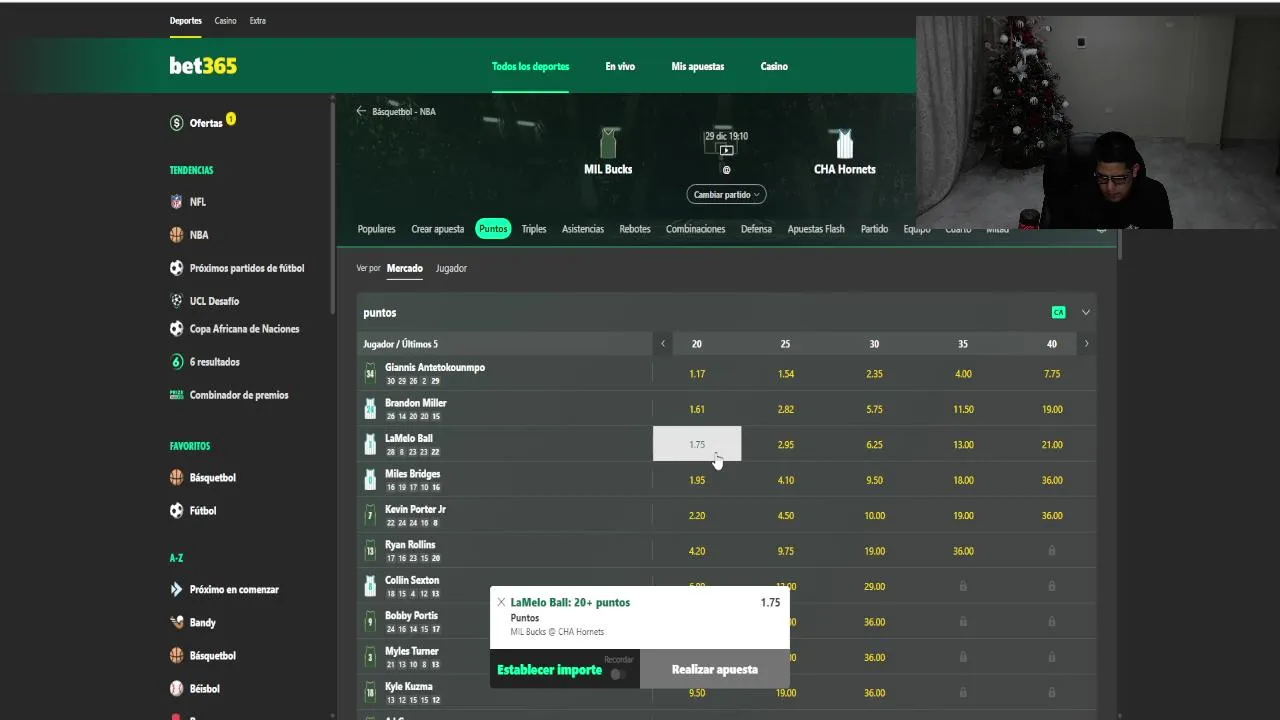Select Populares market tab
Viewport: 1280px width, 720px height.
[377, 229]
